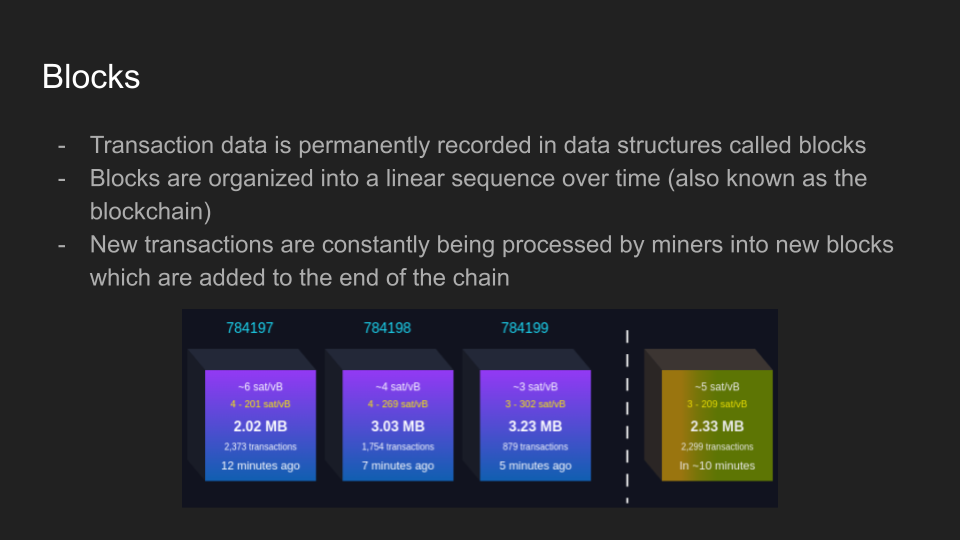
Task: Click the "5 minutes ago" timestamp
Action: click(535, 466)
